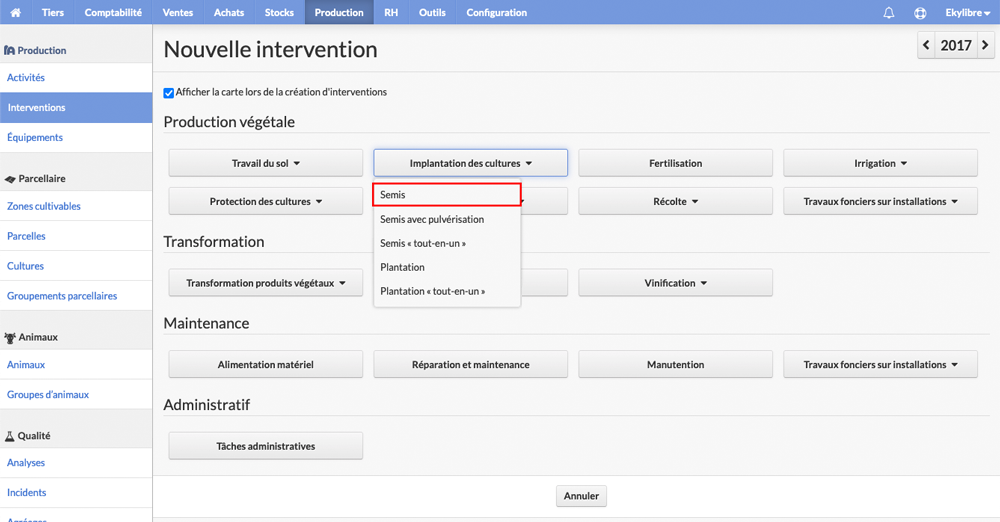
Task: Expand the Protection des cultures dropdown
Action: tap(265, 201)
